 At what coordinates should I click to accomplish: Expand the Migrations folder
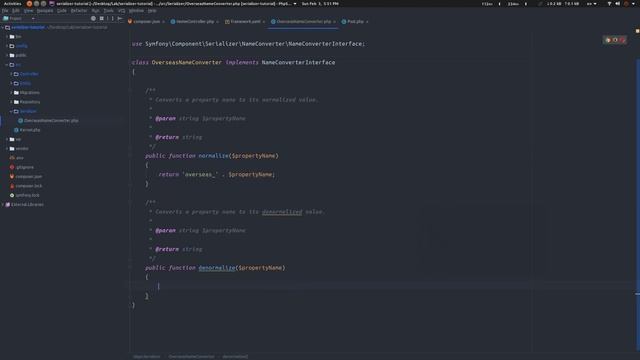tap(11, 93)
